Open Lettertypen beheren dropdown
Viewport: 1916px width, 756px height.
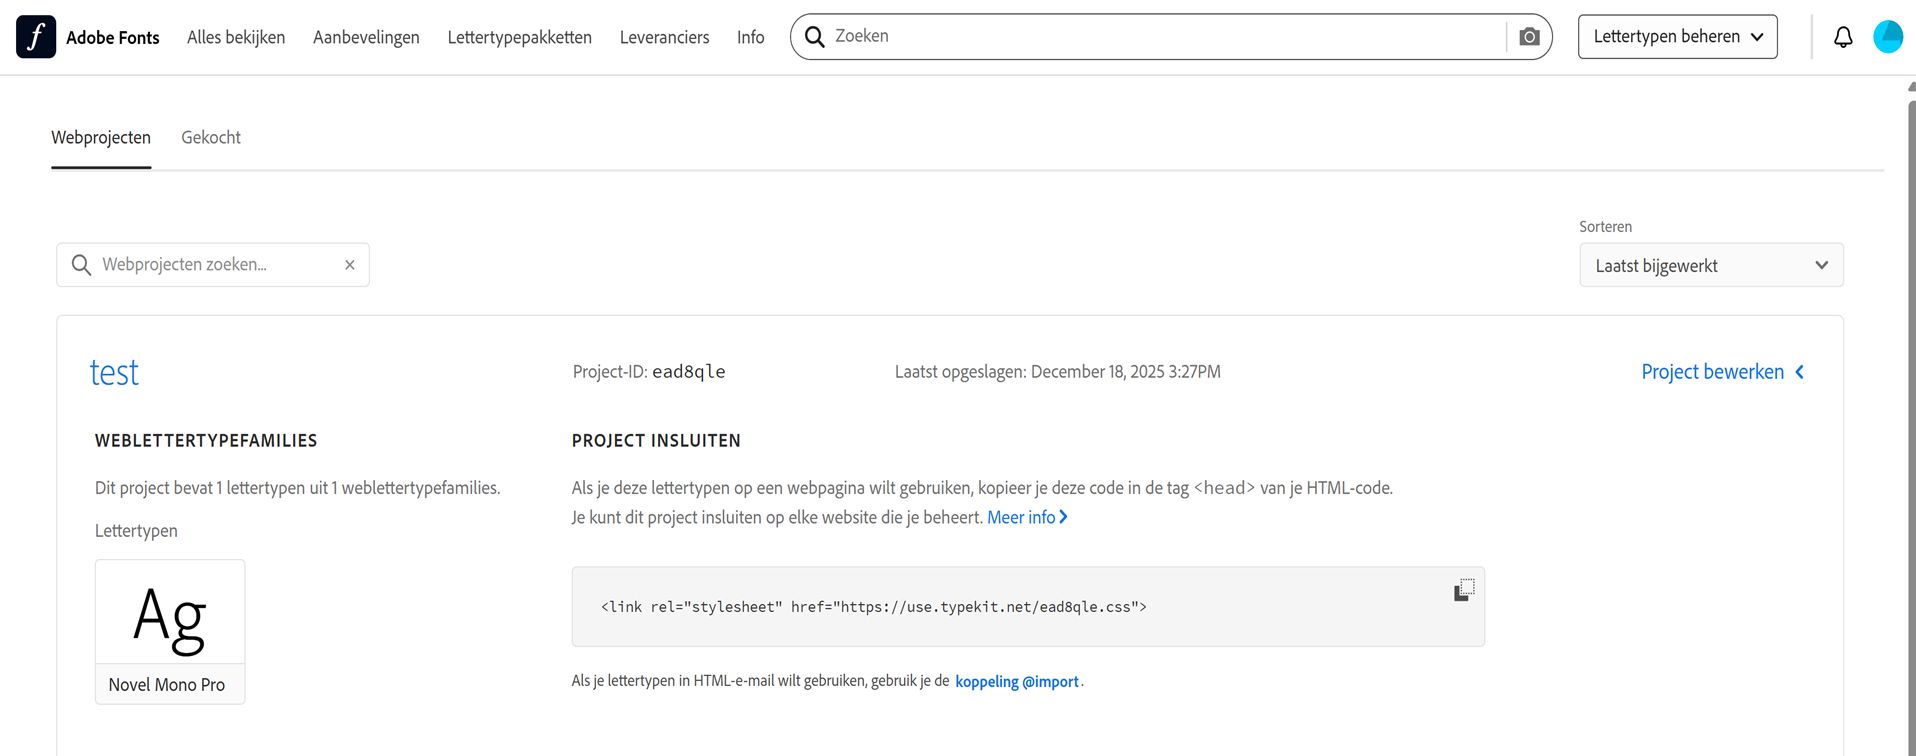tap(1677, 37)
